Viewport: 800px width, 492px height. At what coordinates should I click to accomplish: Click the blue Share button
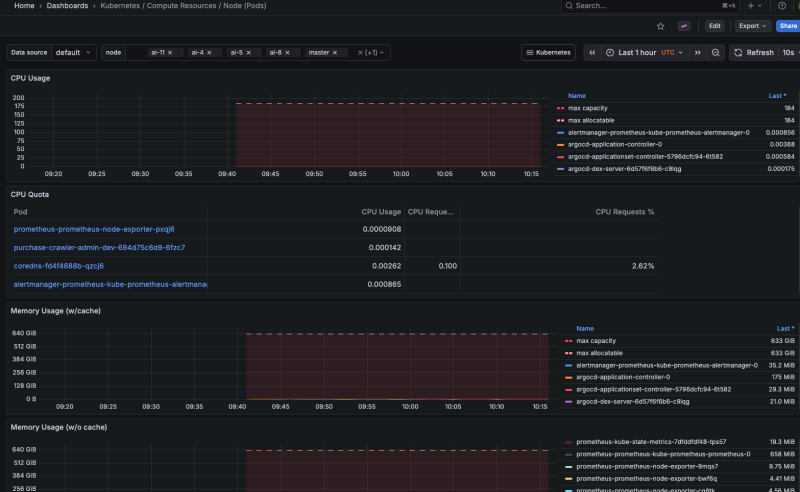788,26
